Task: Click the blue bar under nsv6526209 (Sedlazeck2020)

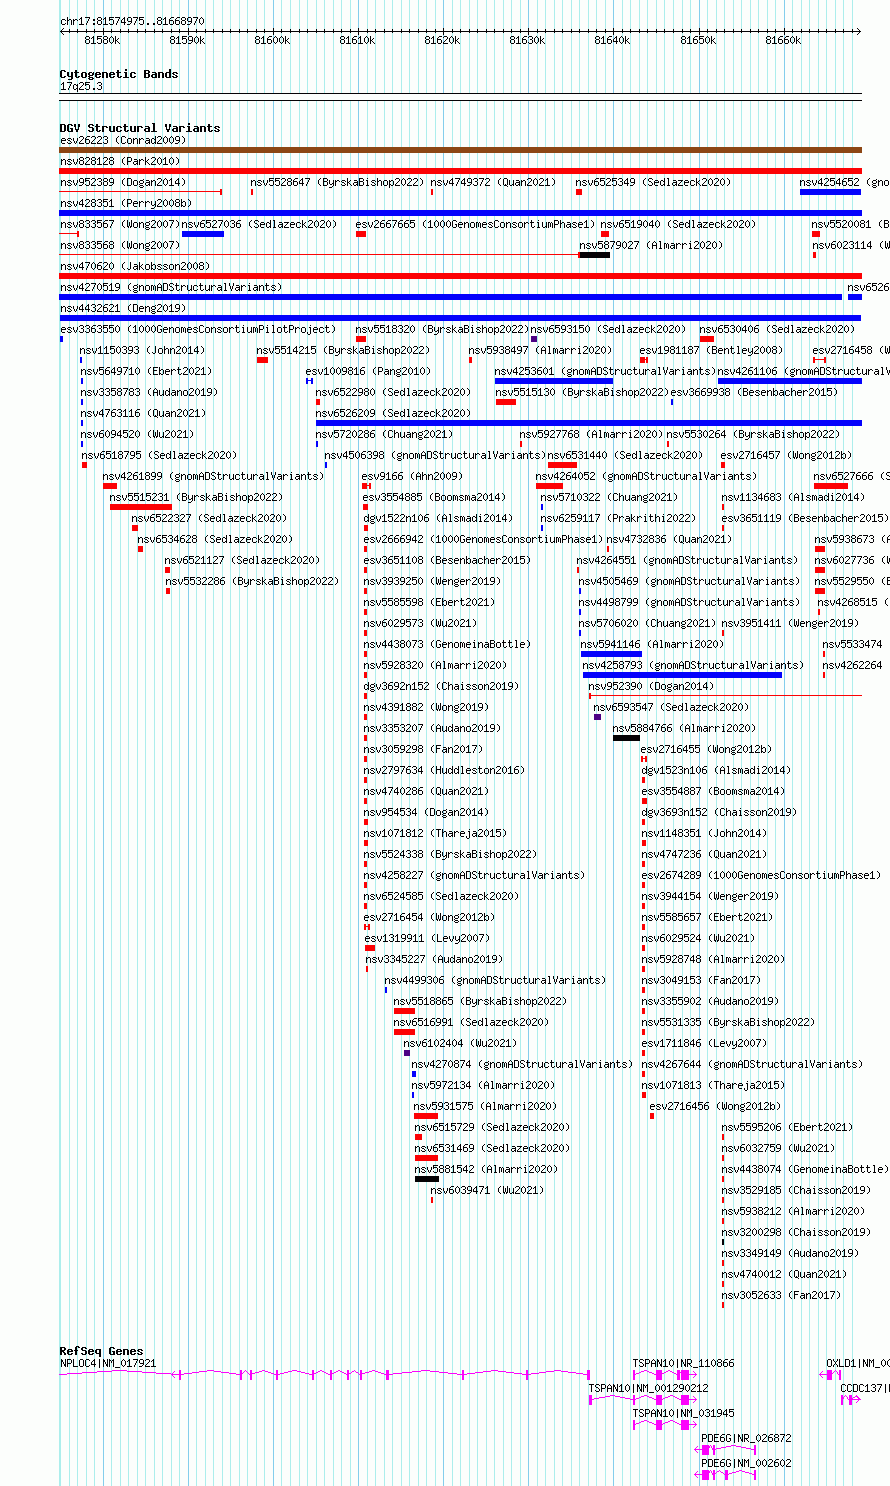Action: [588, 423]
